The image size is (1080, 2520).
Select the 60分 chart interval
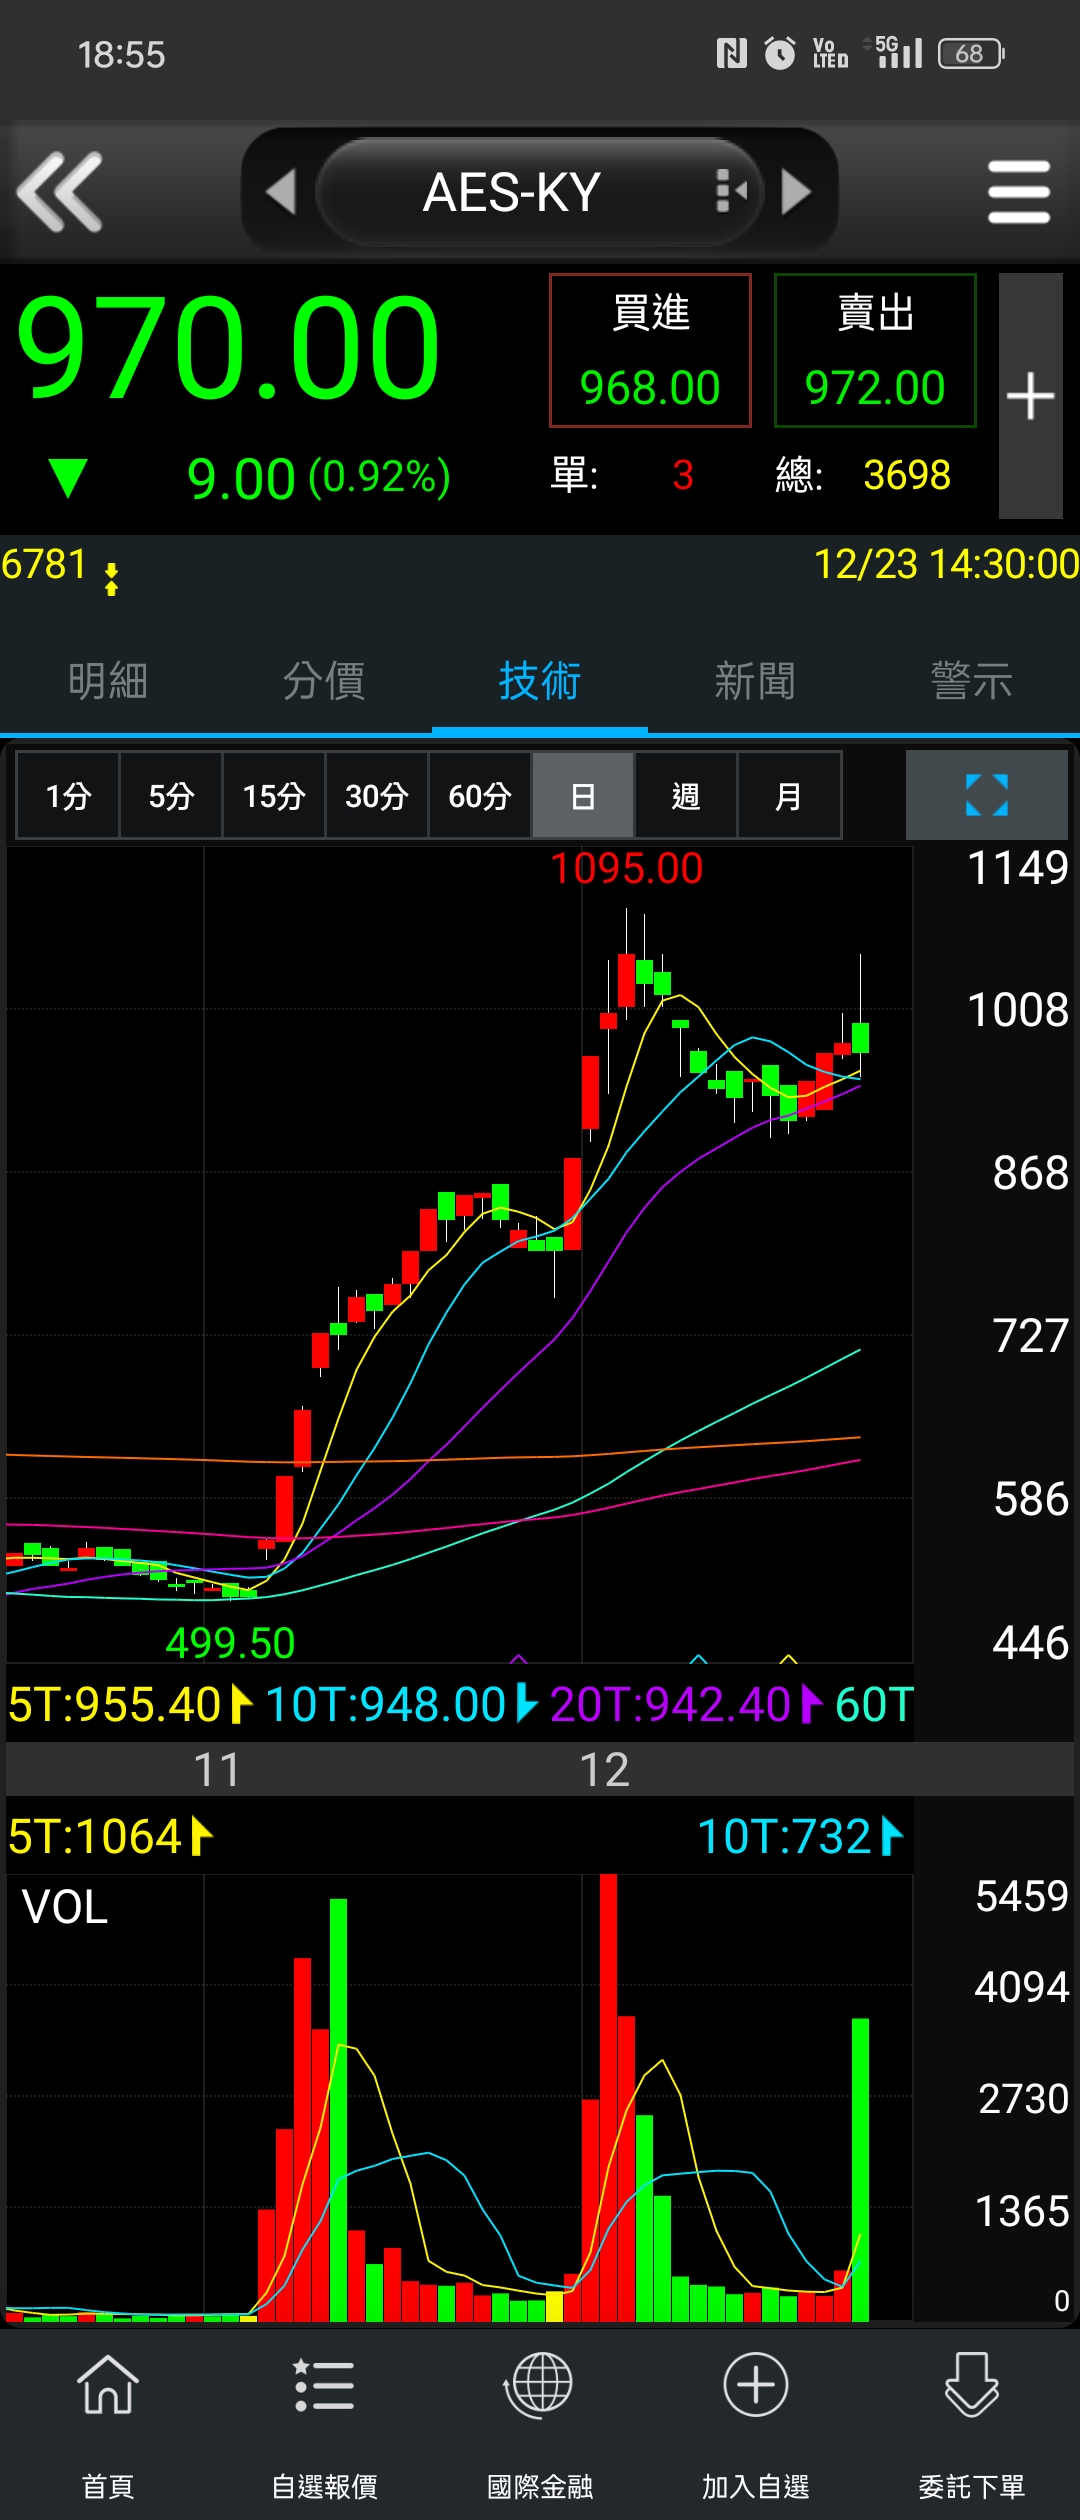[x=480, y=796]
